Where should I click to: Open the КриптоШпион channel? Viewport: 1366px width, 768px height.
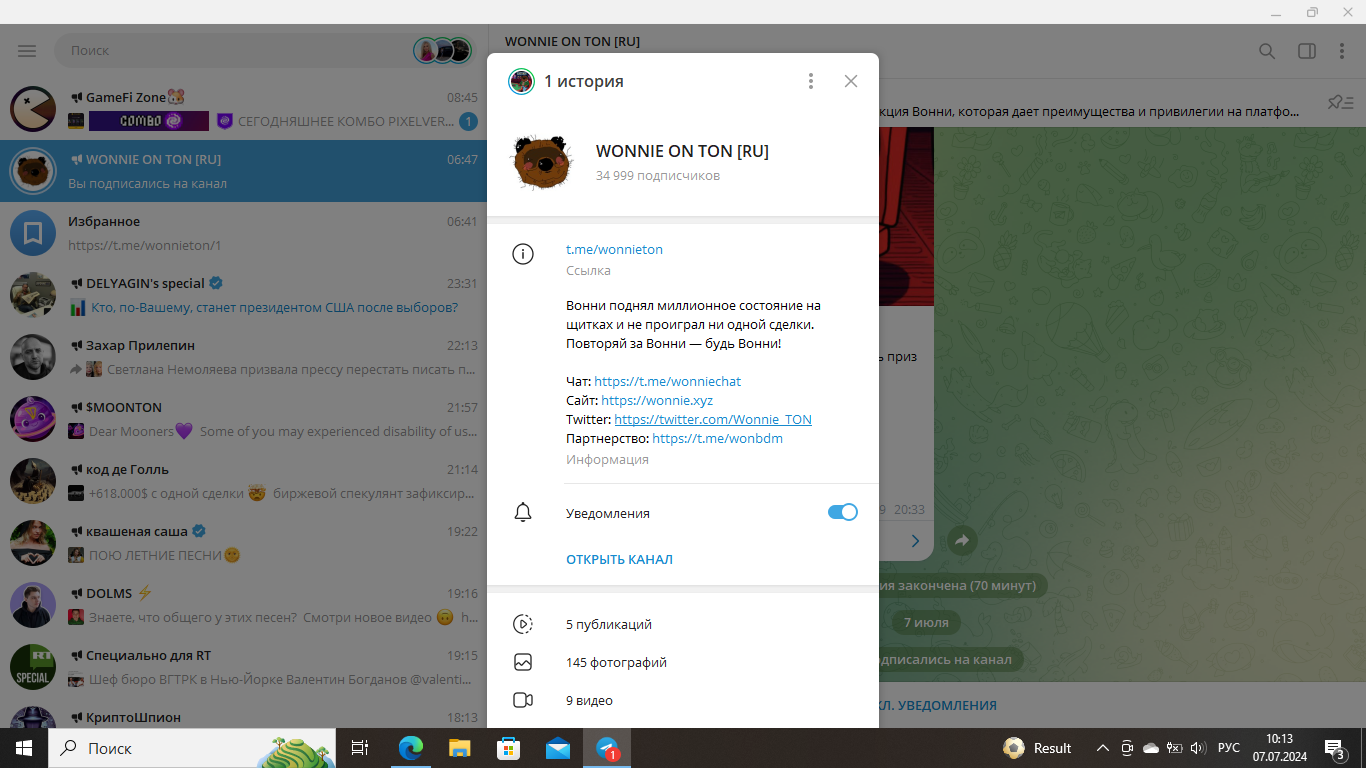pos(244,714)
